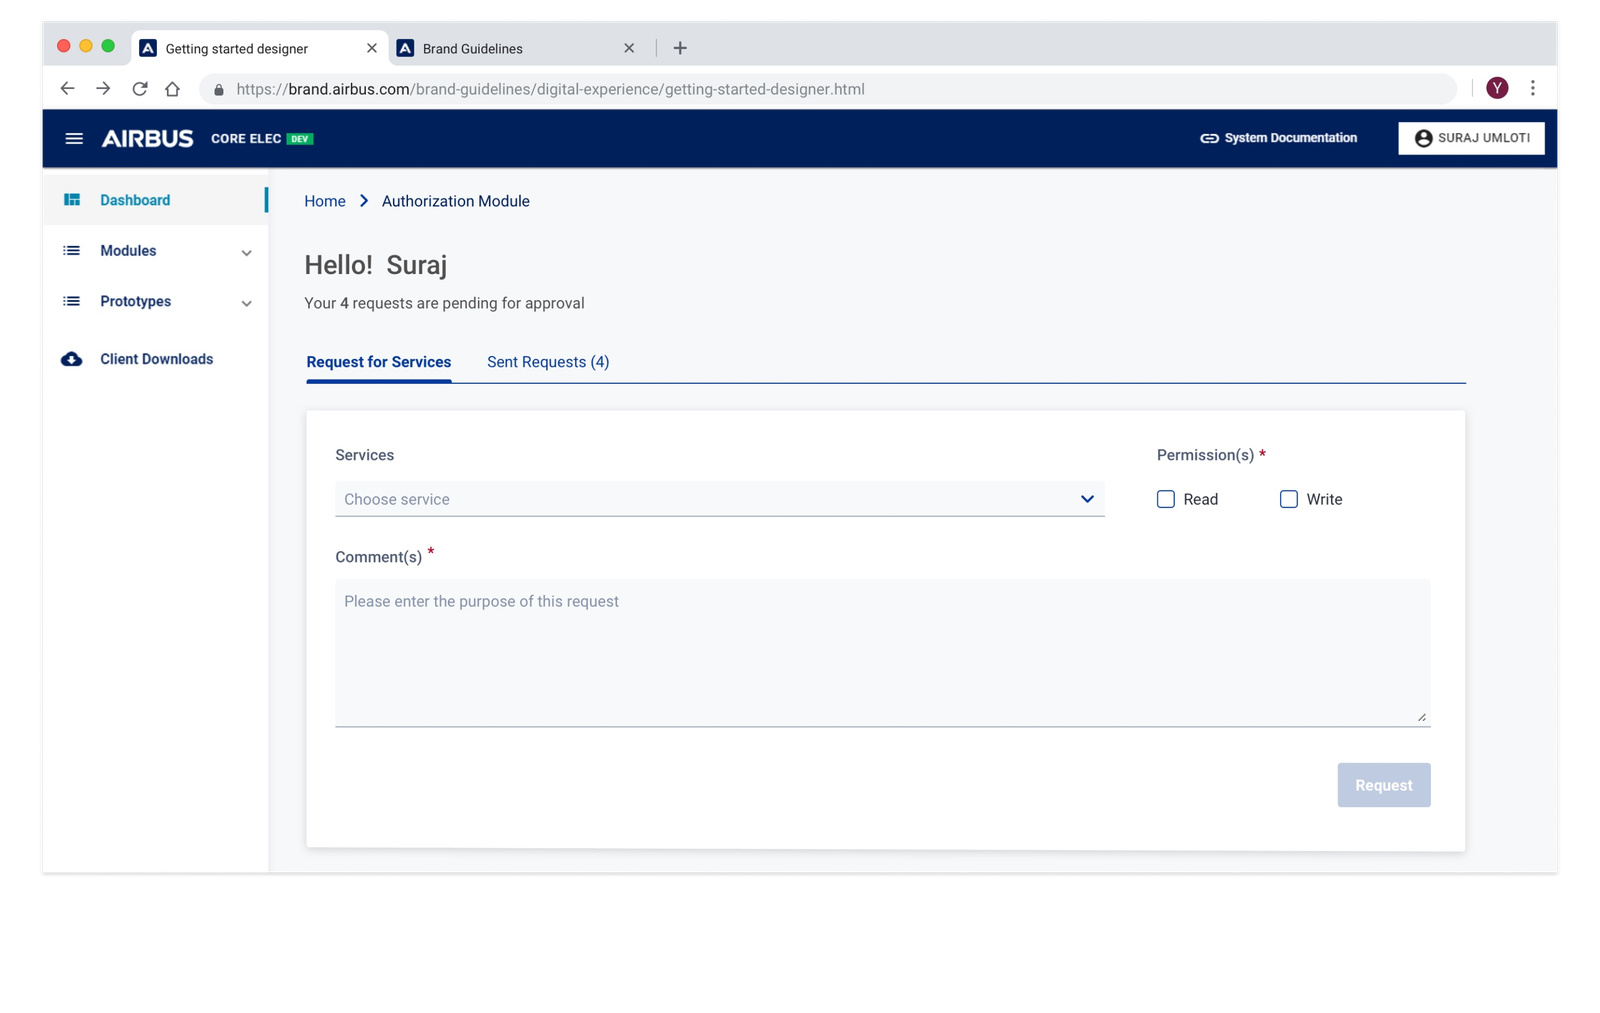1600x1013 pixels.
Task: Switch to Sent Requests (4) tab
Action: [547, 362]
